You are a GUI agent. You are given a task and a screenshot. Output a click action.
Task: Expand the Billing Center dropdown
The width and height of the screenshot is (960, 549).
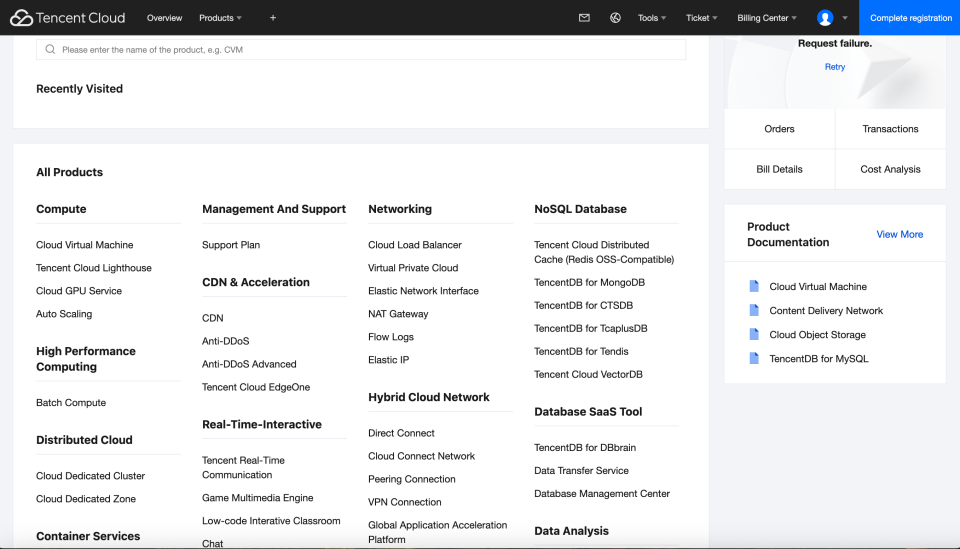[767, 18]
